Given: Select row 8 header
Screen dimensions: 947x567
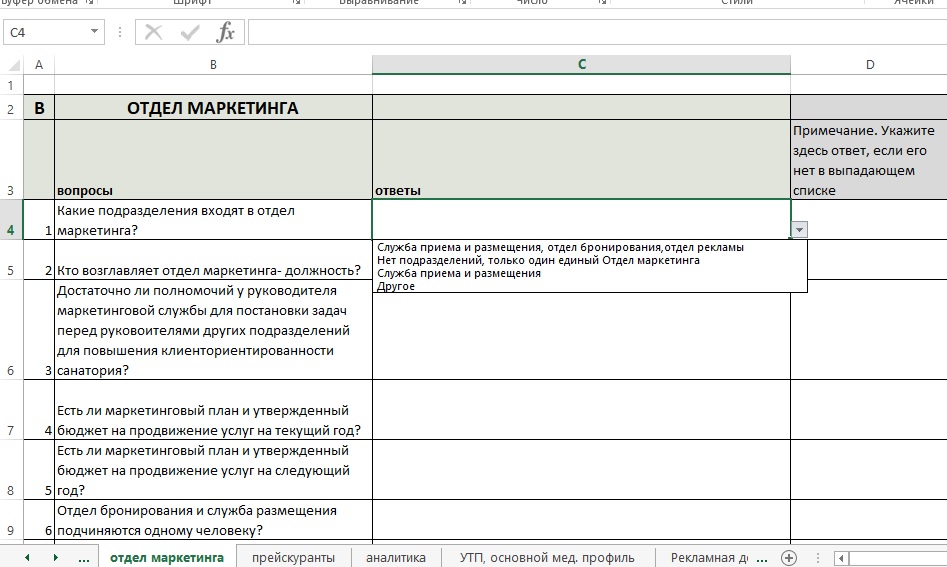Looking at the screenshot, I should coord(11,470).
